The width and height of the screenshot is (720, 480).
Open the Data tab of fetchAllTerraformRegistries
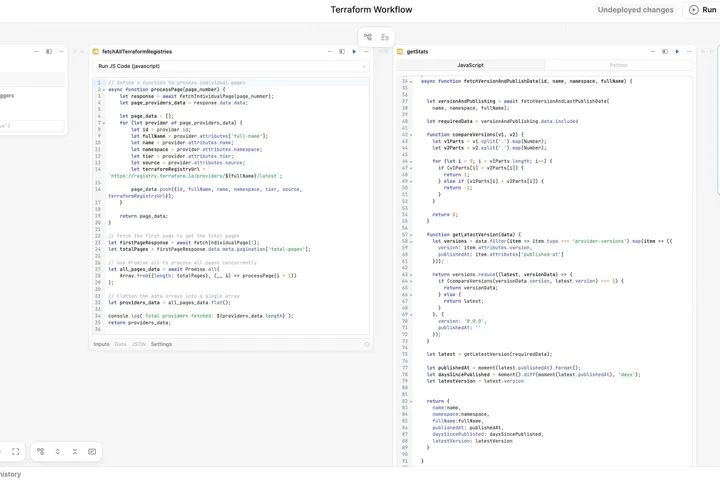click(120, 344)
